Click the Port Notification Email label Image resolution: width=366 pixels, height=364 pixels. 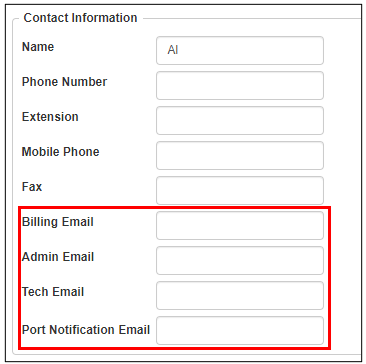(86, 330)
